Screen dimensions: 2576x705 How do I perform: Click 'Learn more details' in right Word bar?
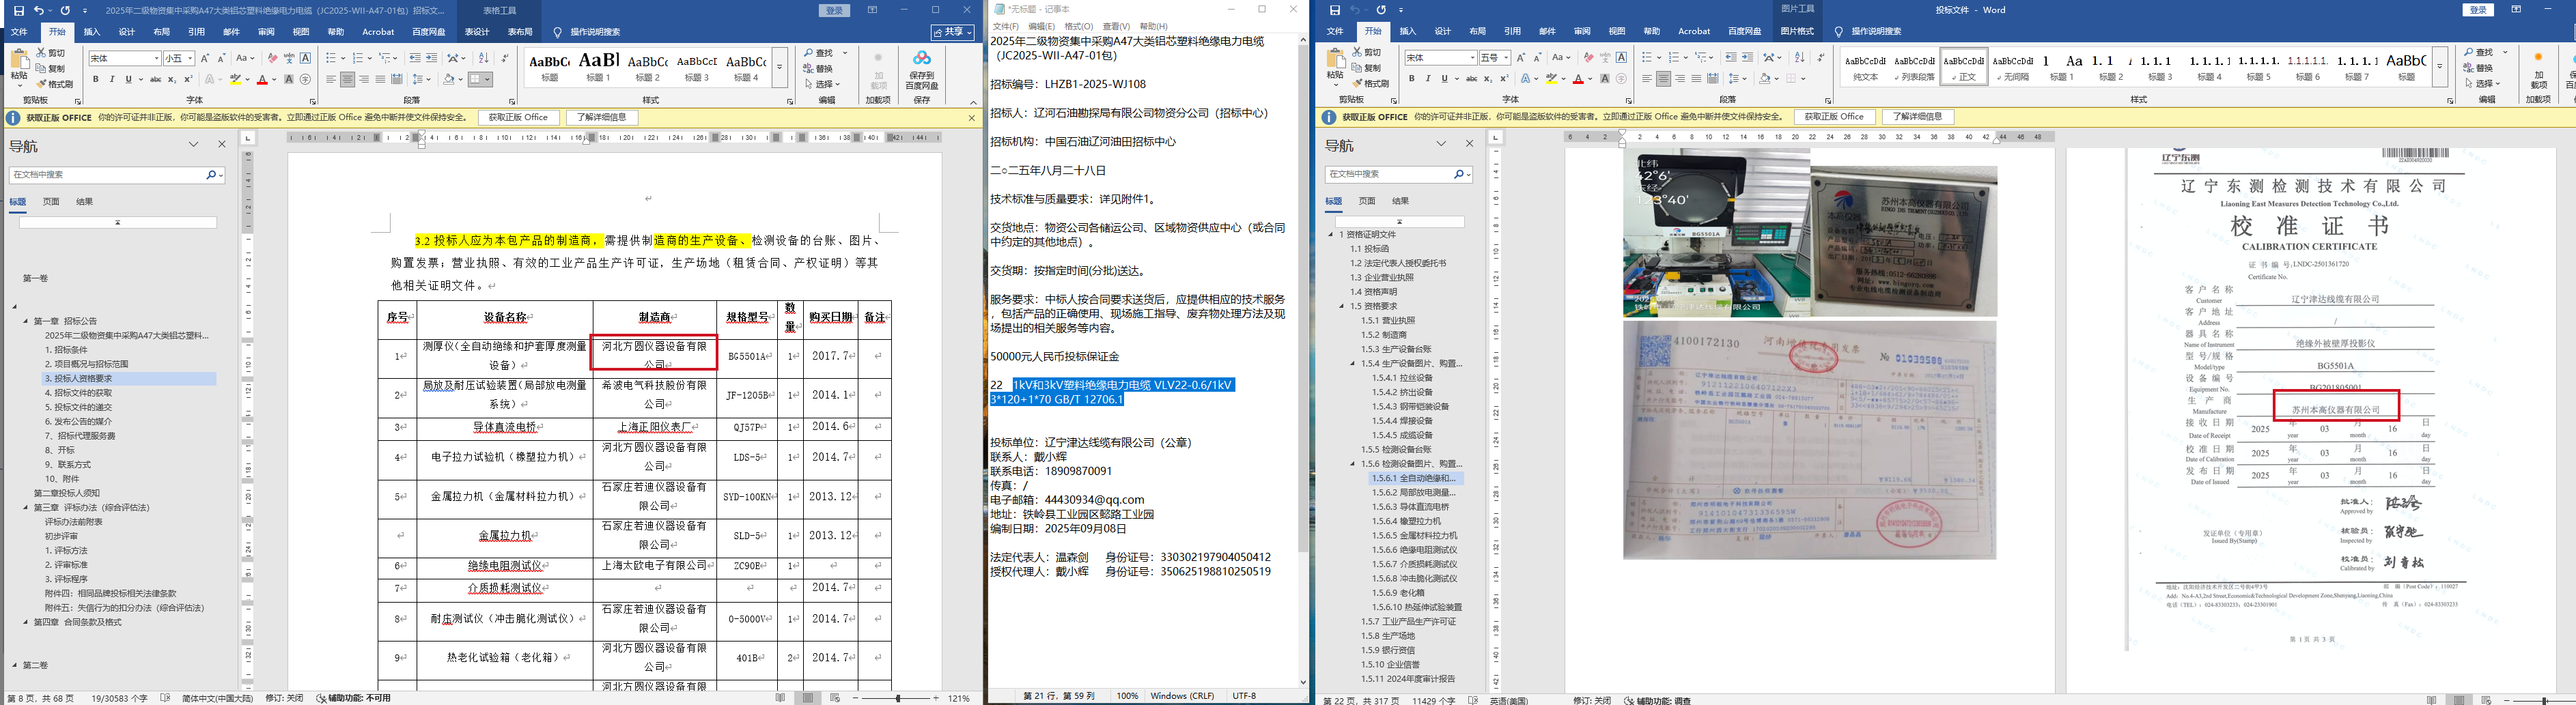coord(1917,117)
